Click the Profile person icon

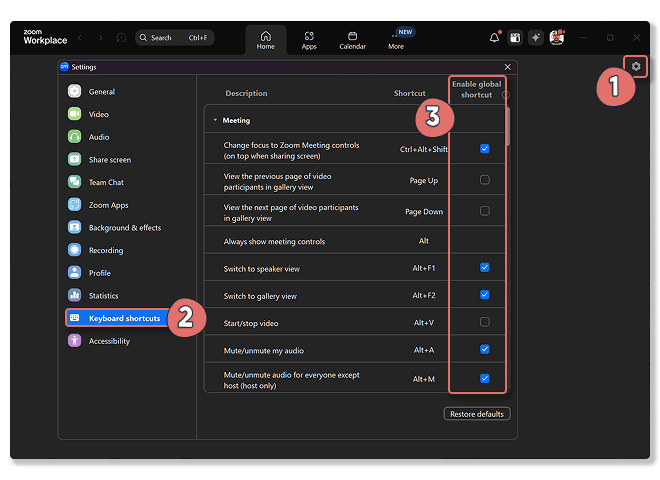(75, 272)
